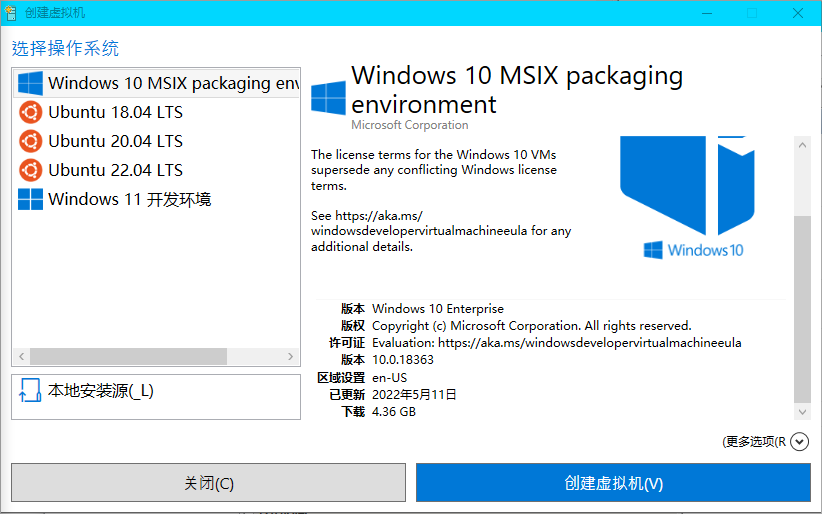This screenshot has width=822, height=514.
Task: Select Ubuntu 22.04 LTS from the list
Action: 156,170
